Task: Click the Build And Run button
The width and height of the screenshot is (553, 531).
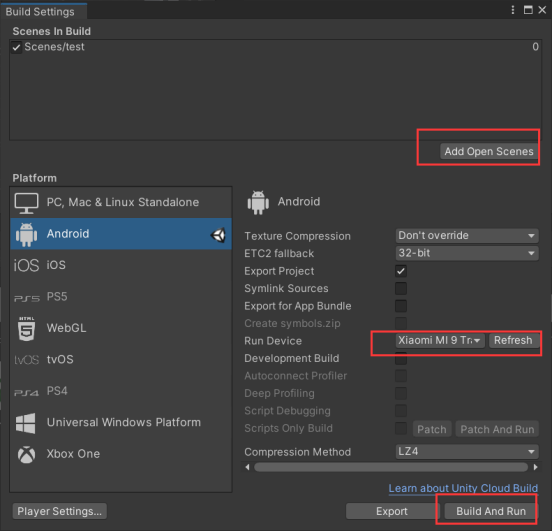Action: coord(491,511)
